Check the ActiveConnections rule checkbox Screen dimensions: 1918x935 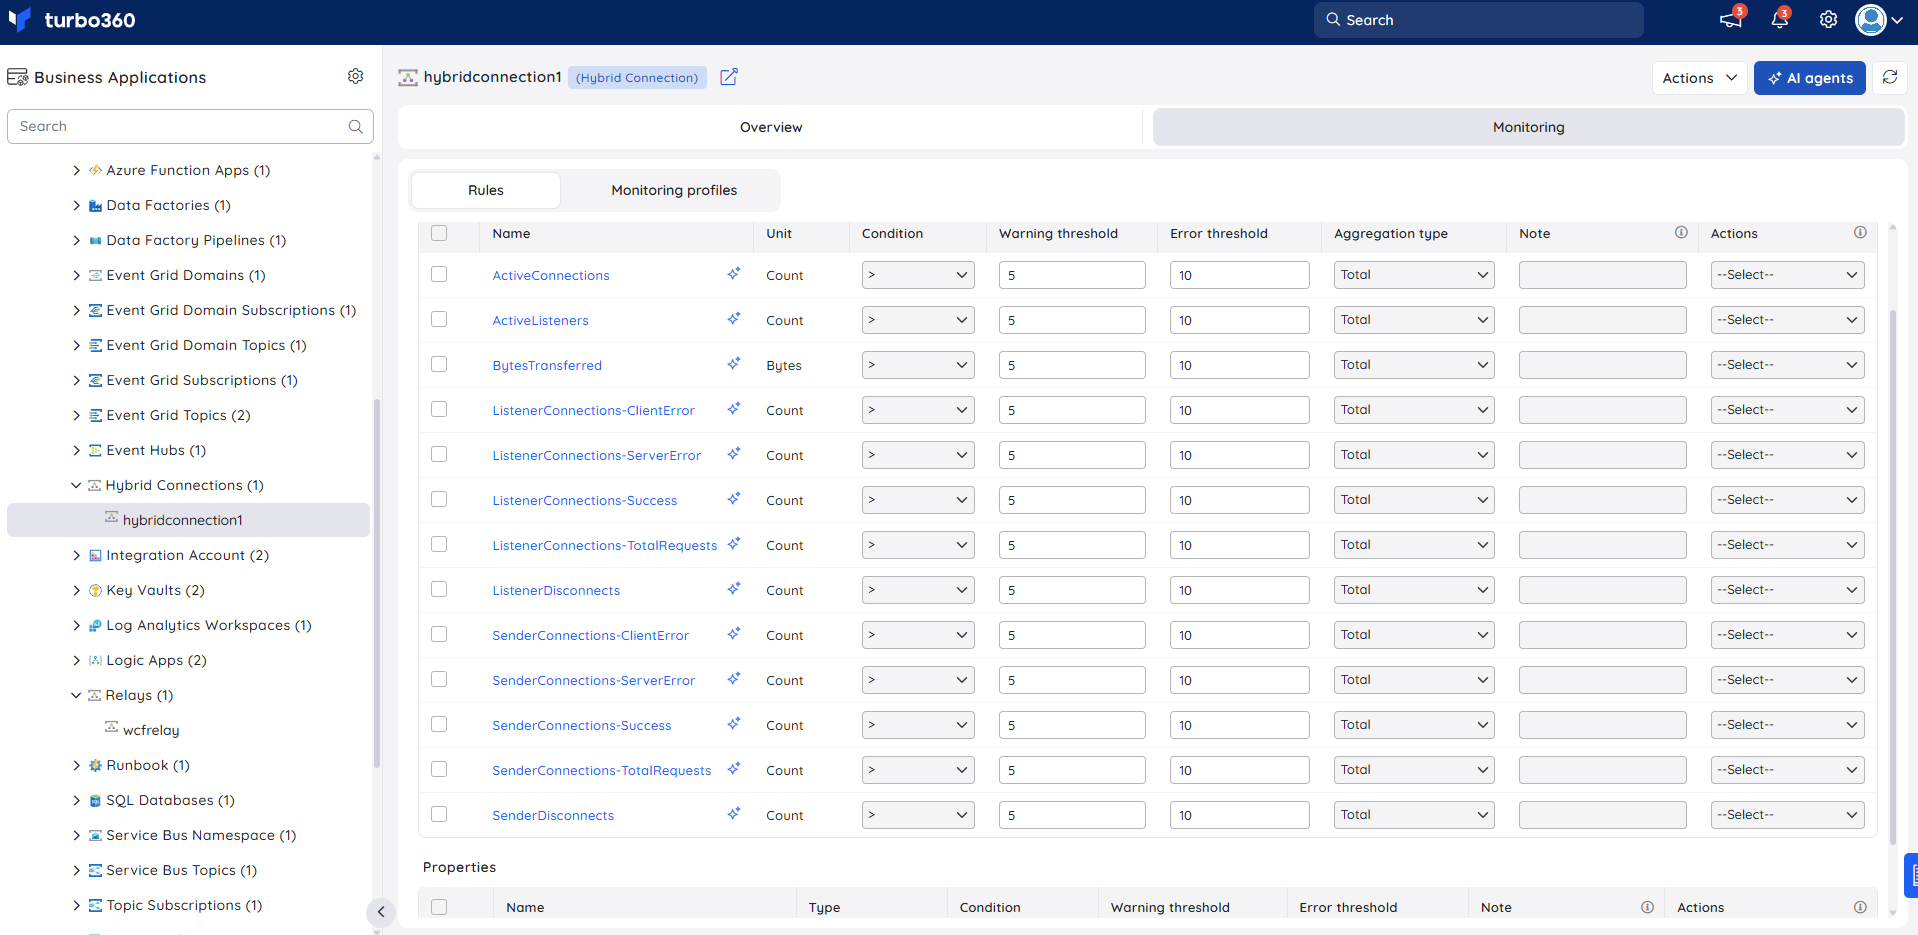[439, 275]
